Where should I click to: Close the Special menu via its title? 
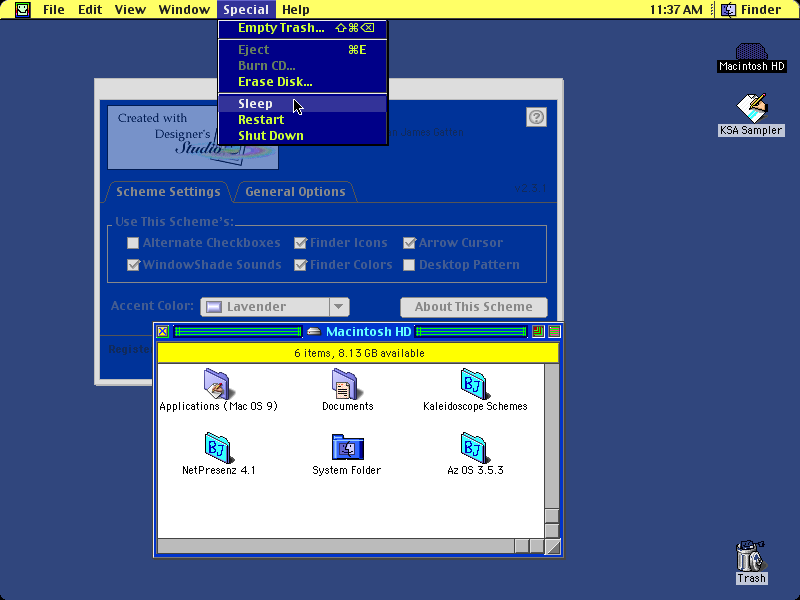coord(246,9)
